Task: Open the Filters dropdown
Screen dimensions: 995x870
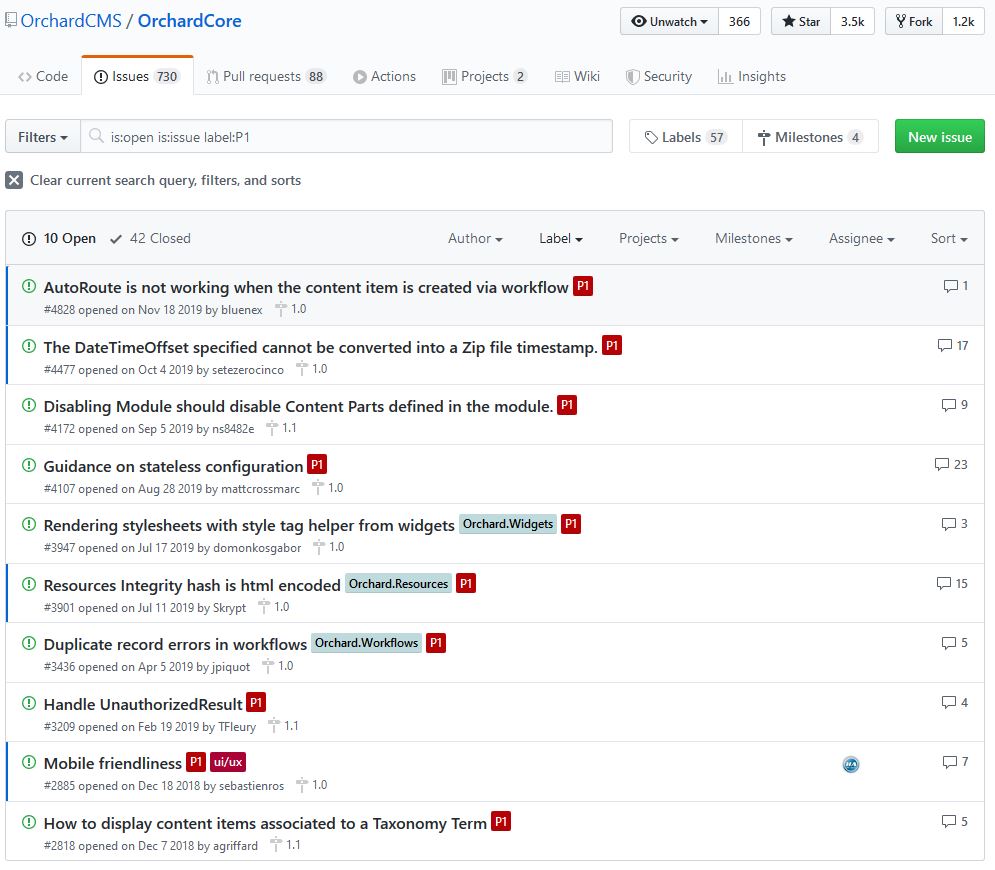Action: pyautogui.click(x=43, y=136)
